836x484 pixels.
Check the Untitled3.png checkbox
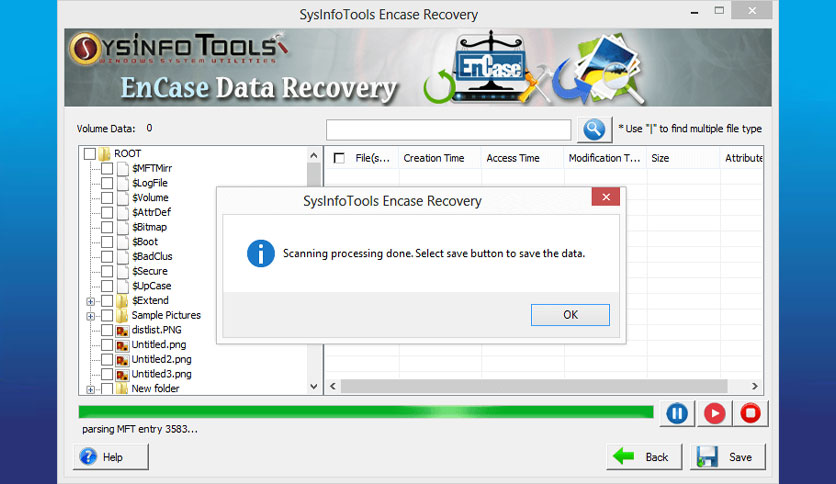click(107, 374)
